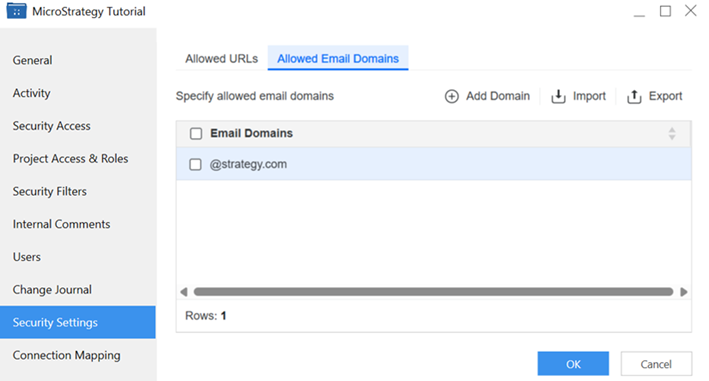Confirm changes with the OK button
The image size is (709, 381).
[x=573, y=364]
